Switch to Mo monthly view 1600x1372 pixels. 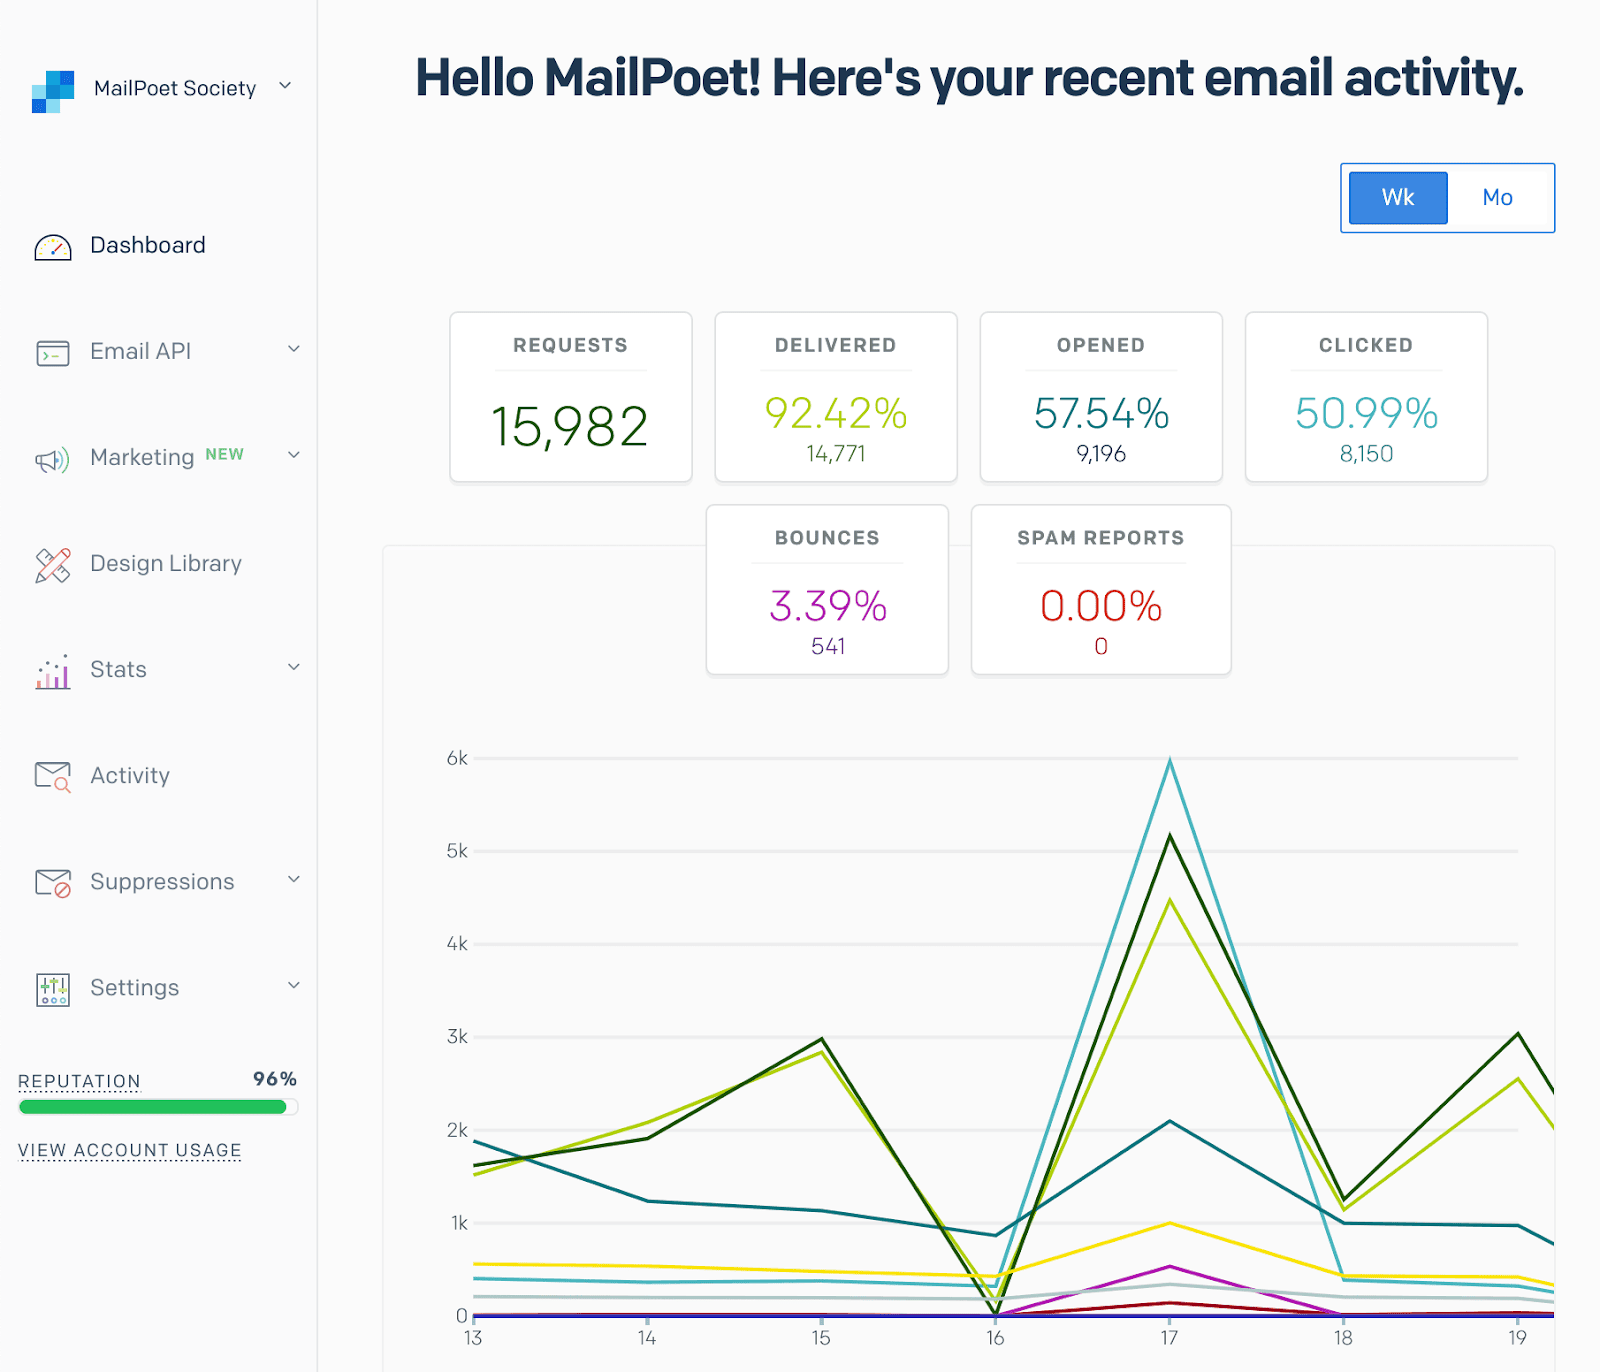pyautogui.click(x=1497, y=197)
